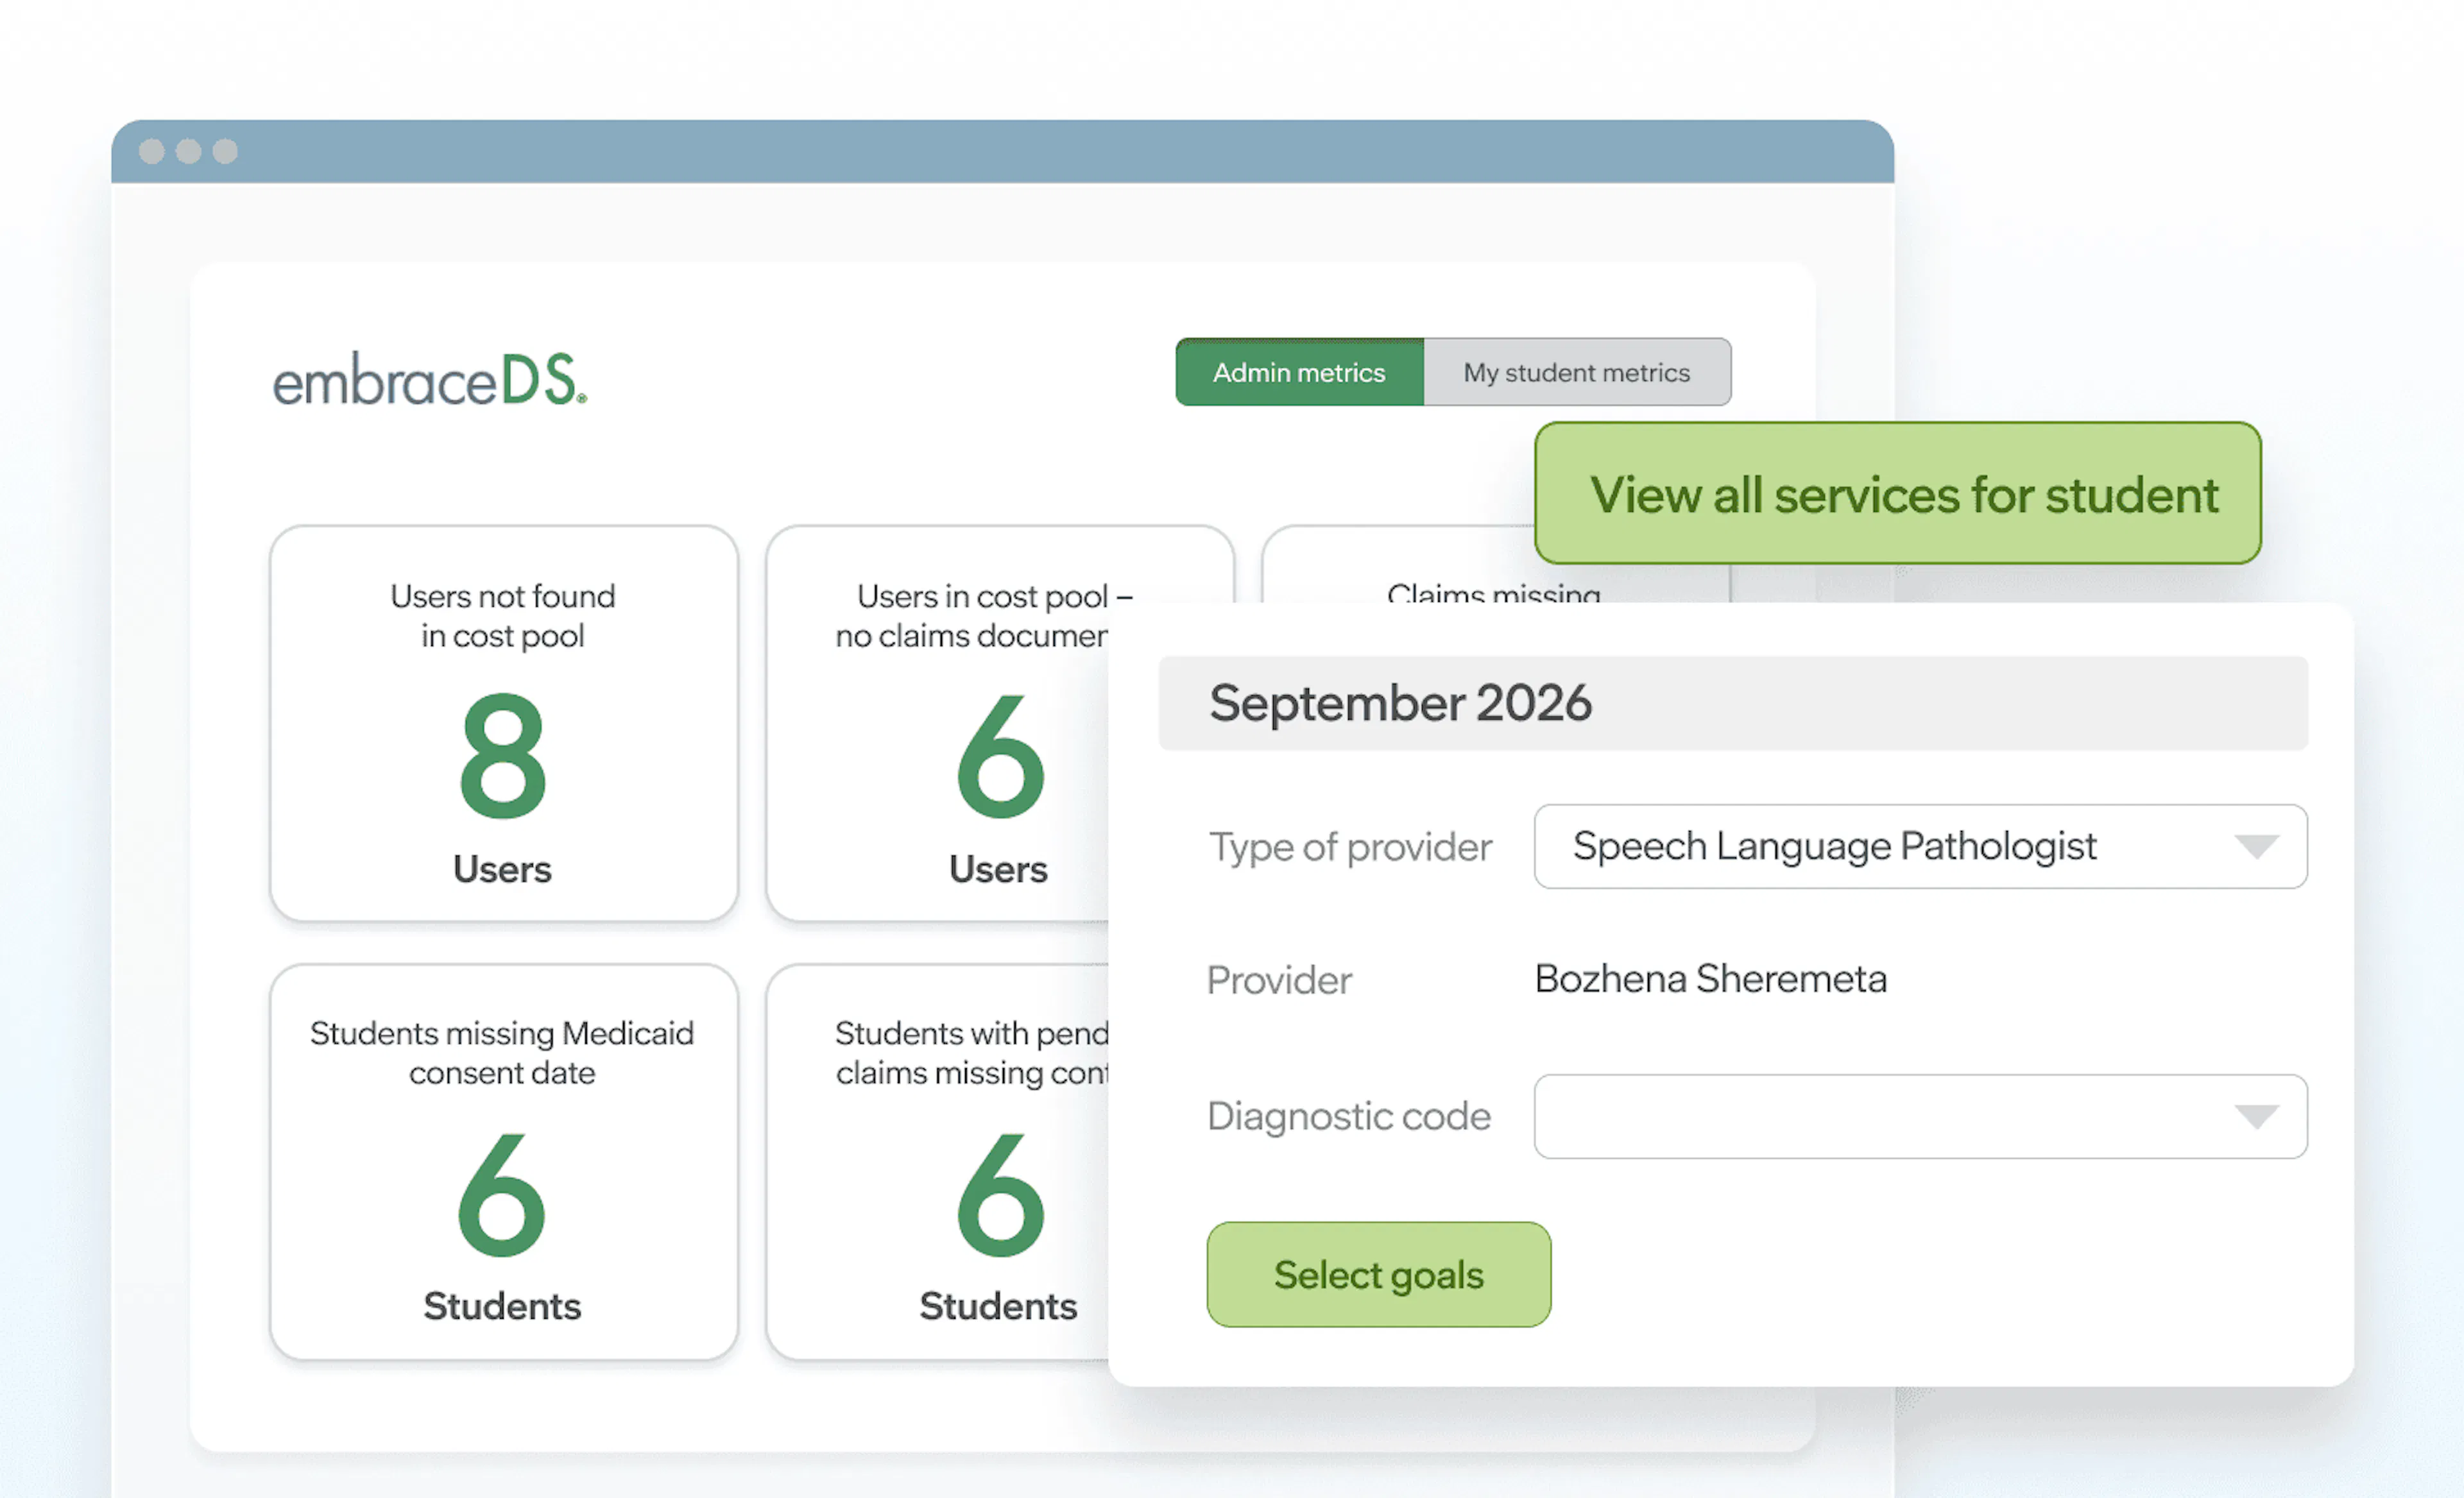Click the Provider field label
This screenshot has width=2464, height=1498.
coord(1279,980)
